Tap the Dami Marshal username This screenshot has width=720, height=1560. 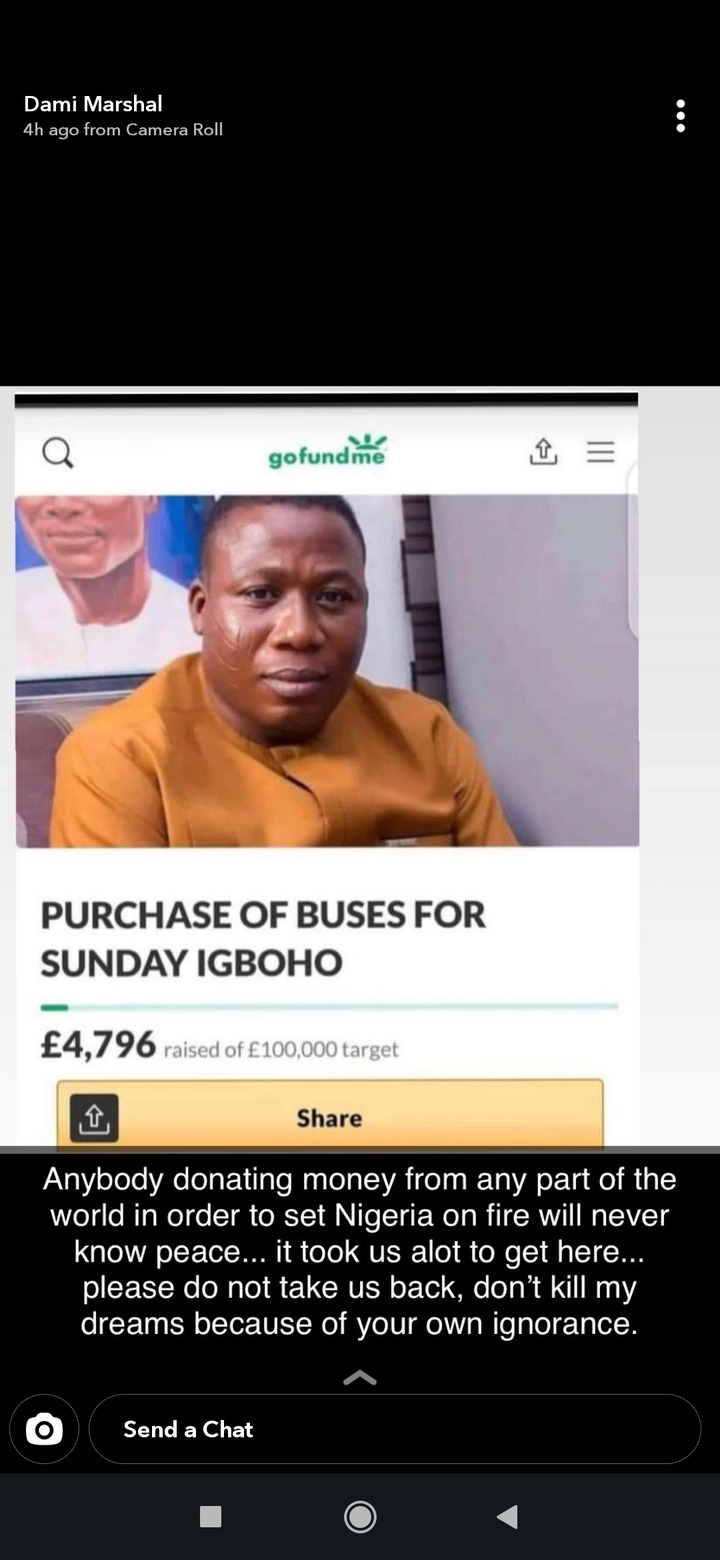click(x=93, y=104)
